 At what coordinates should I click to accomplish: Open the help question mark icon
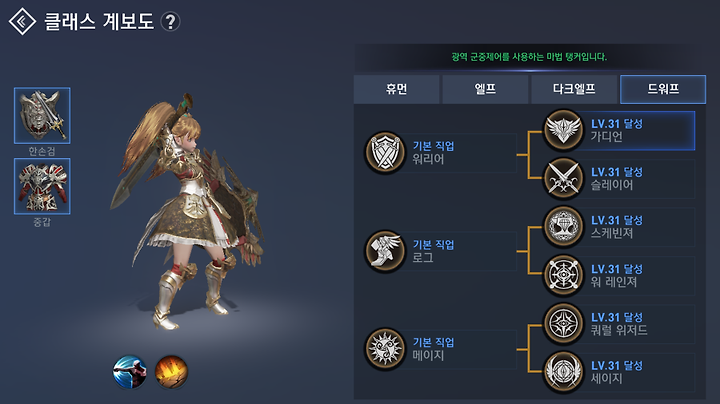(170, 22)
